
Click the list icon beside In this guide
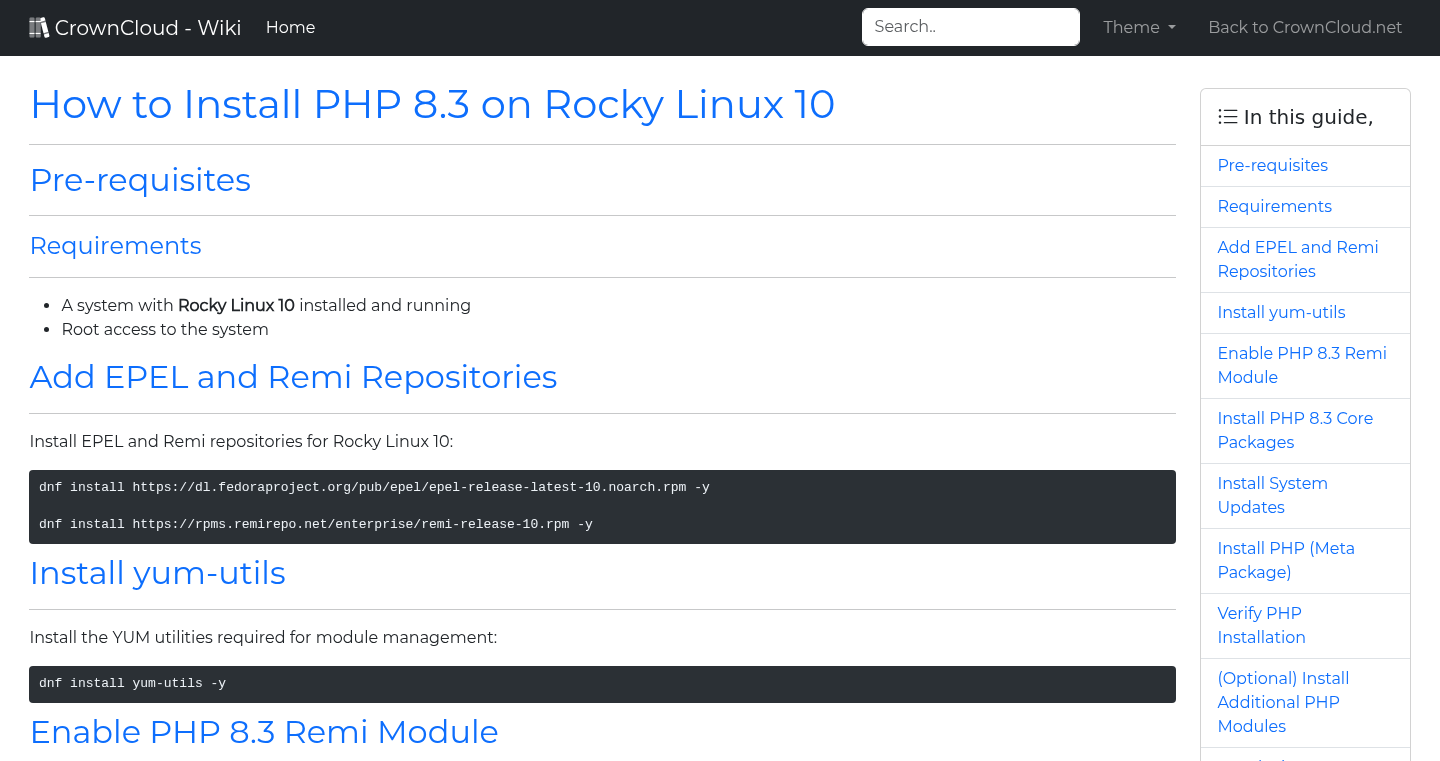[x=1227, y=117]
